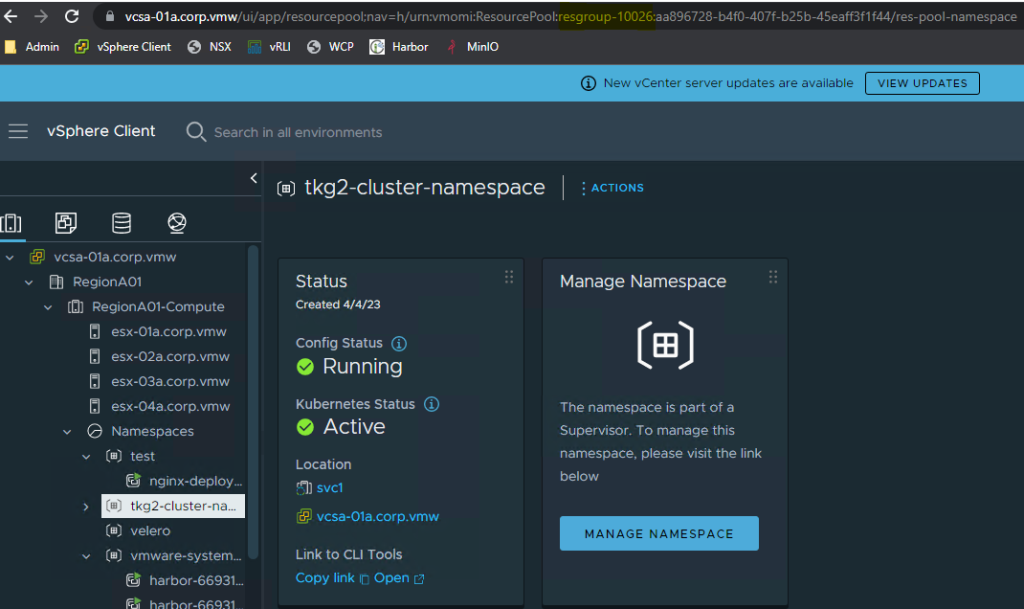The height and width of the screenshot is (609, 1024).
Task: Open the Storage inventory view icon
Action: 122,222
